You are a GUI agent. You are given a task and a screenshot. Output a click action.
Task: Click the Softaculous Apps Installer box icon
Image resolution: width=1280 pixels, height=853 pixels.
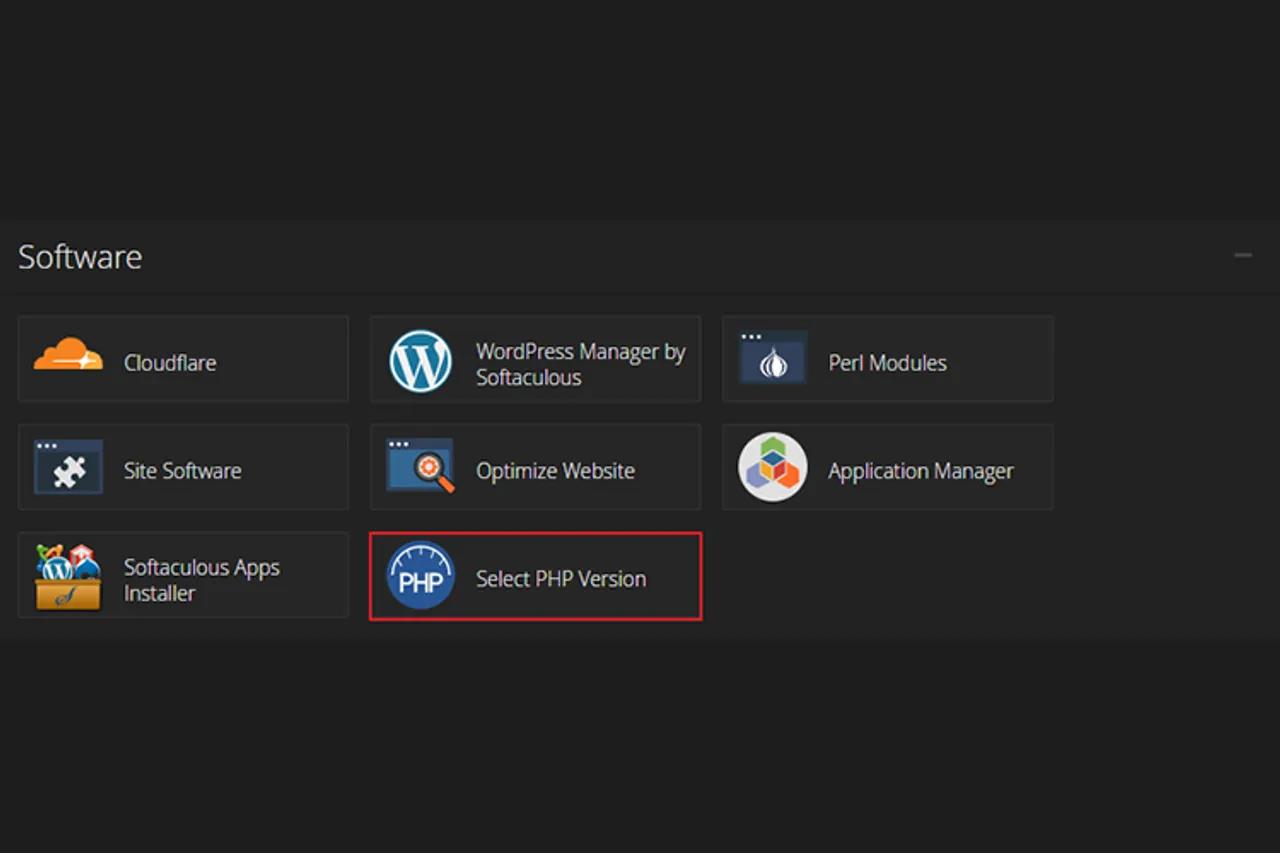click(x=68, y=577)
